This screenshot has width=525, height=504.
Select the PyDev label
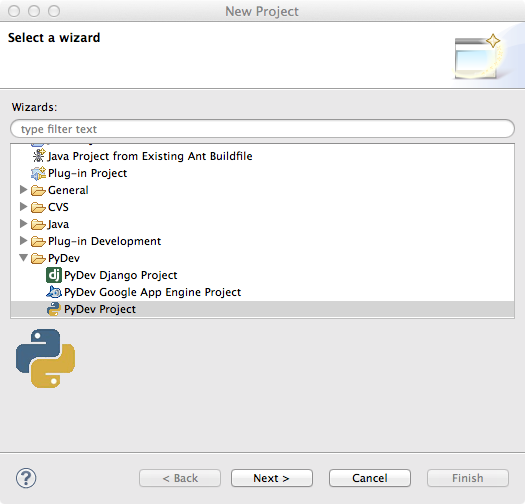(64, 259)
